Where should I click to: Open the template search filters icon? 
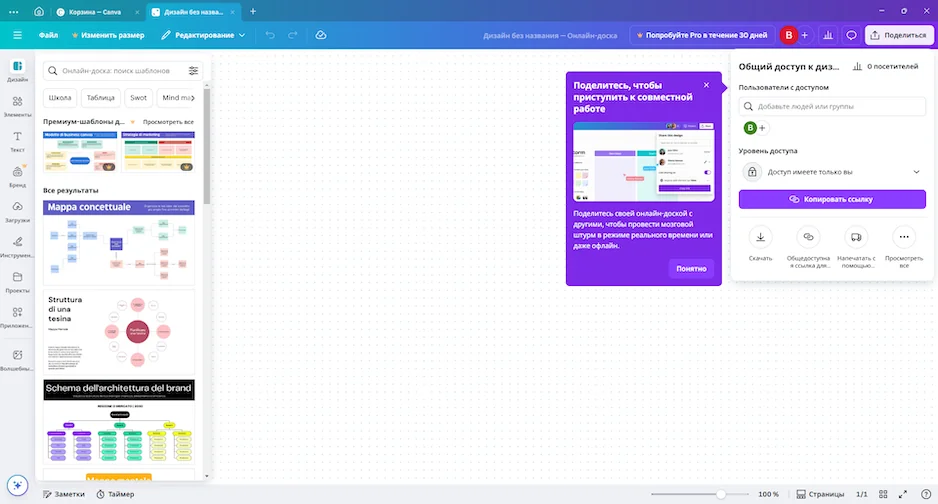(193, 71)
